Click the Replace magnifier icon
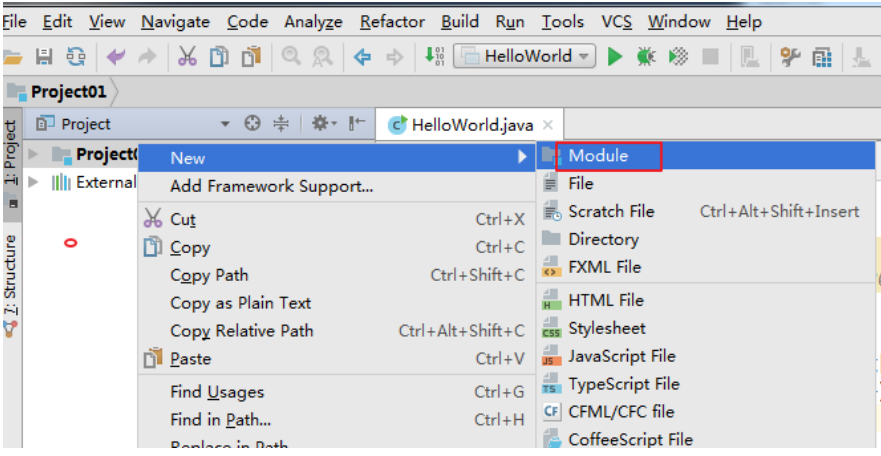Screen dimensions: 881x456 pos(323,57)
